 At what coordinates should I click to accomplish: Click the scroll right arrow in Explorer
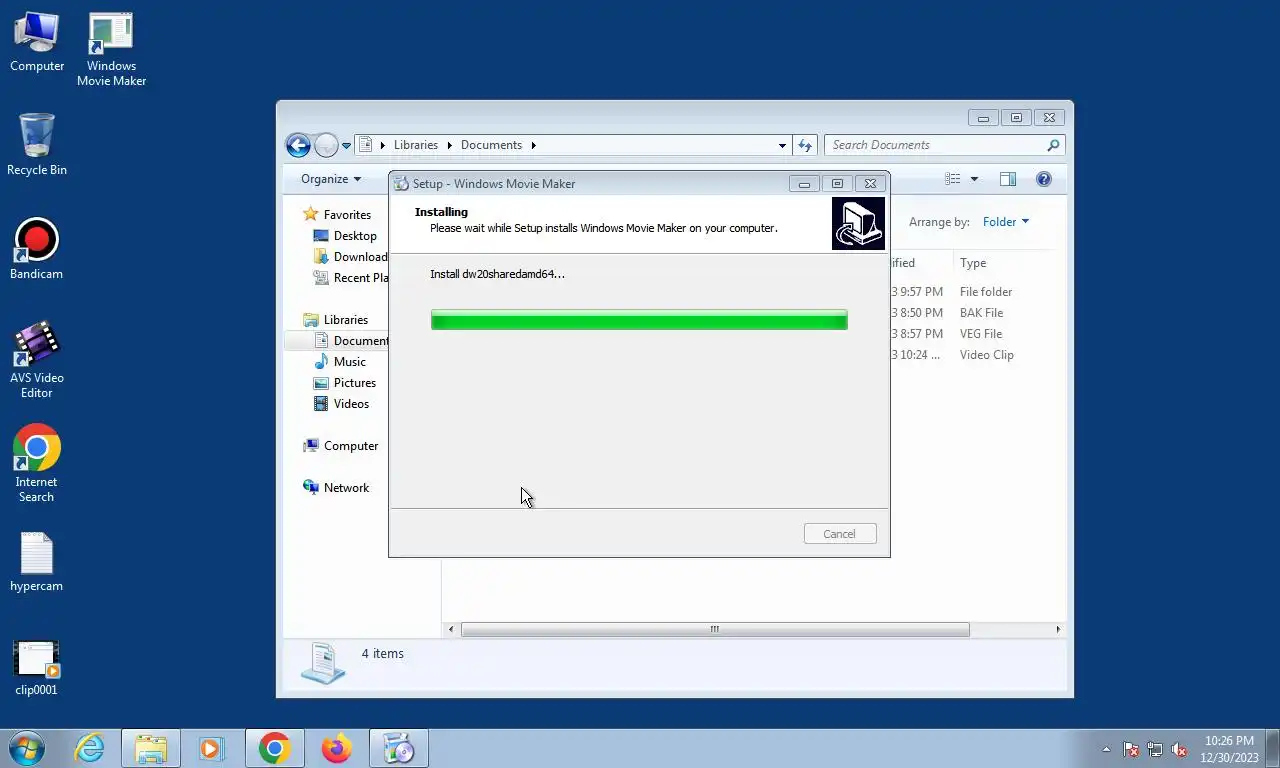click(x=1058, y=629)
